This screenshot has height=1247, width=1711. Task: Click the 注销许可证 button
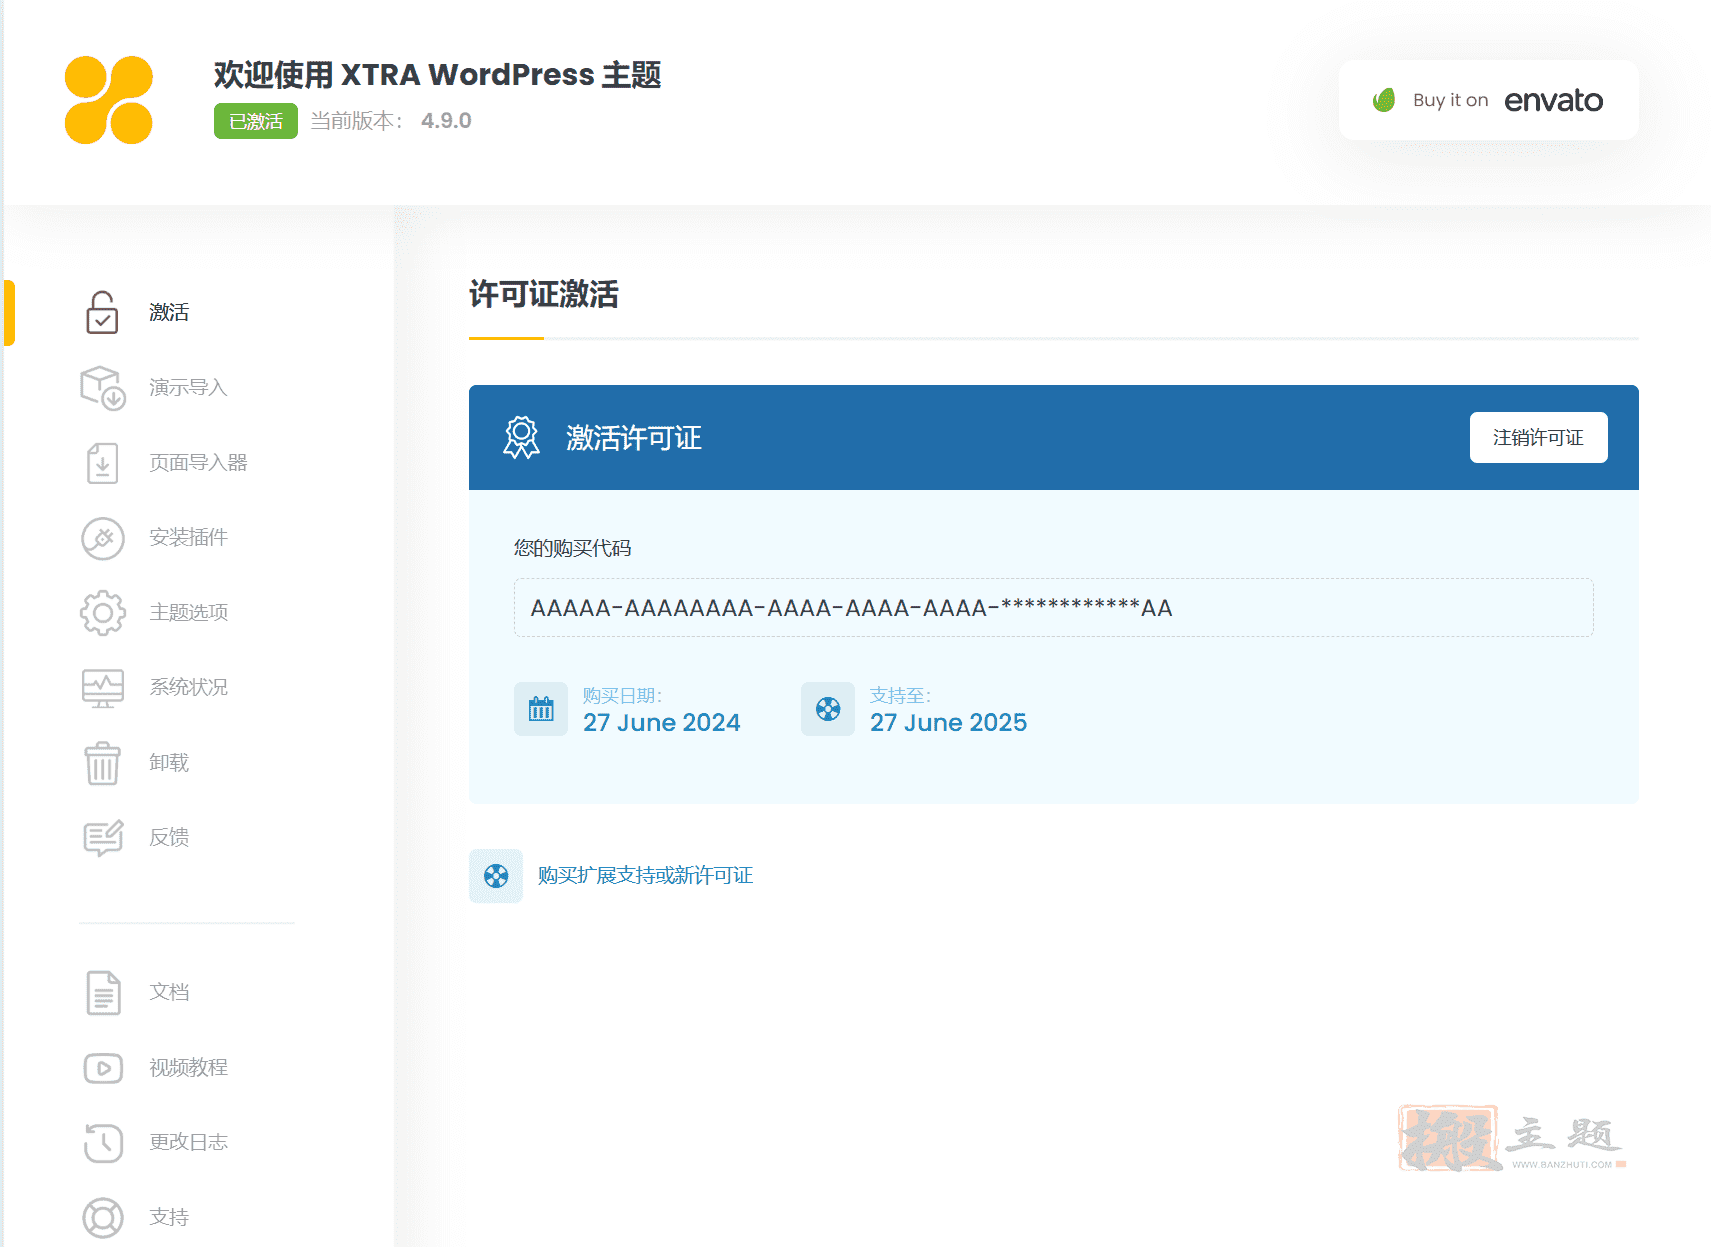[1538, 438]
